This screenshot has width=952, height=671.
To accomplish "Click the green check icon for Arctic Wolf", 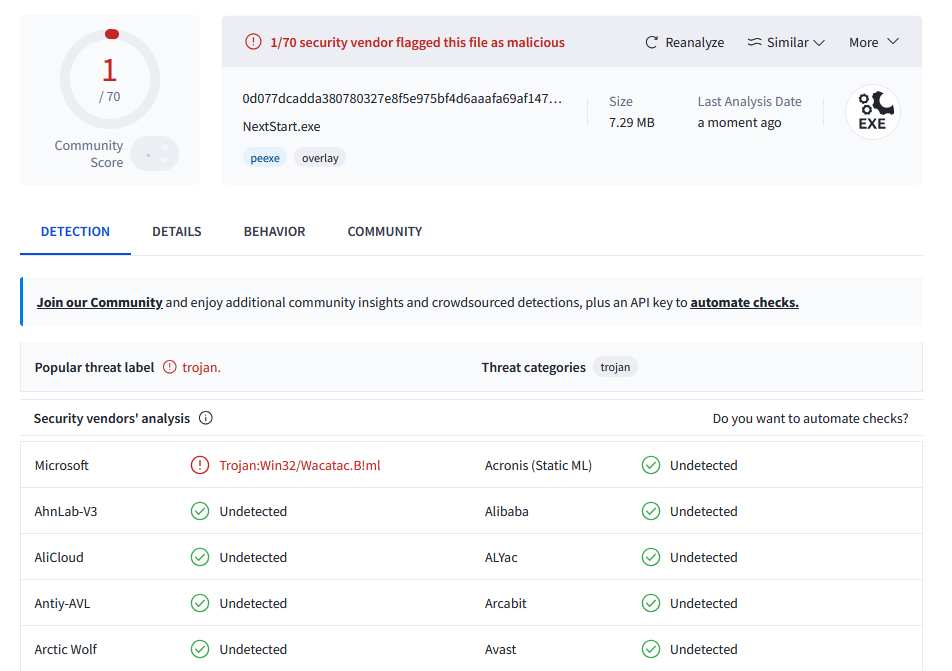I will coord(200,650).
